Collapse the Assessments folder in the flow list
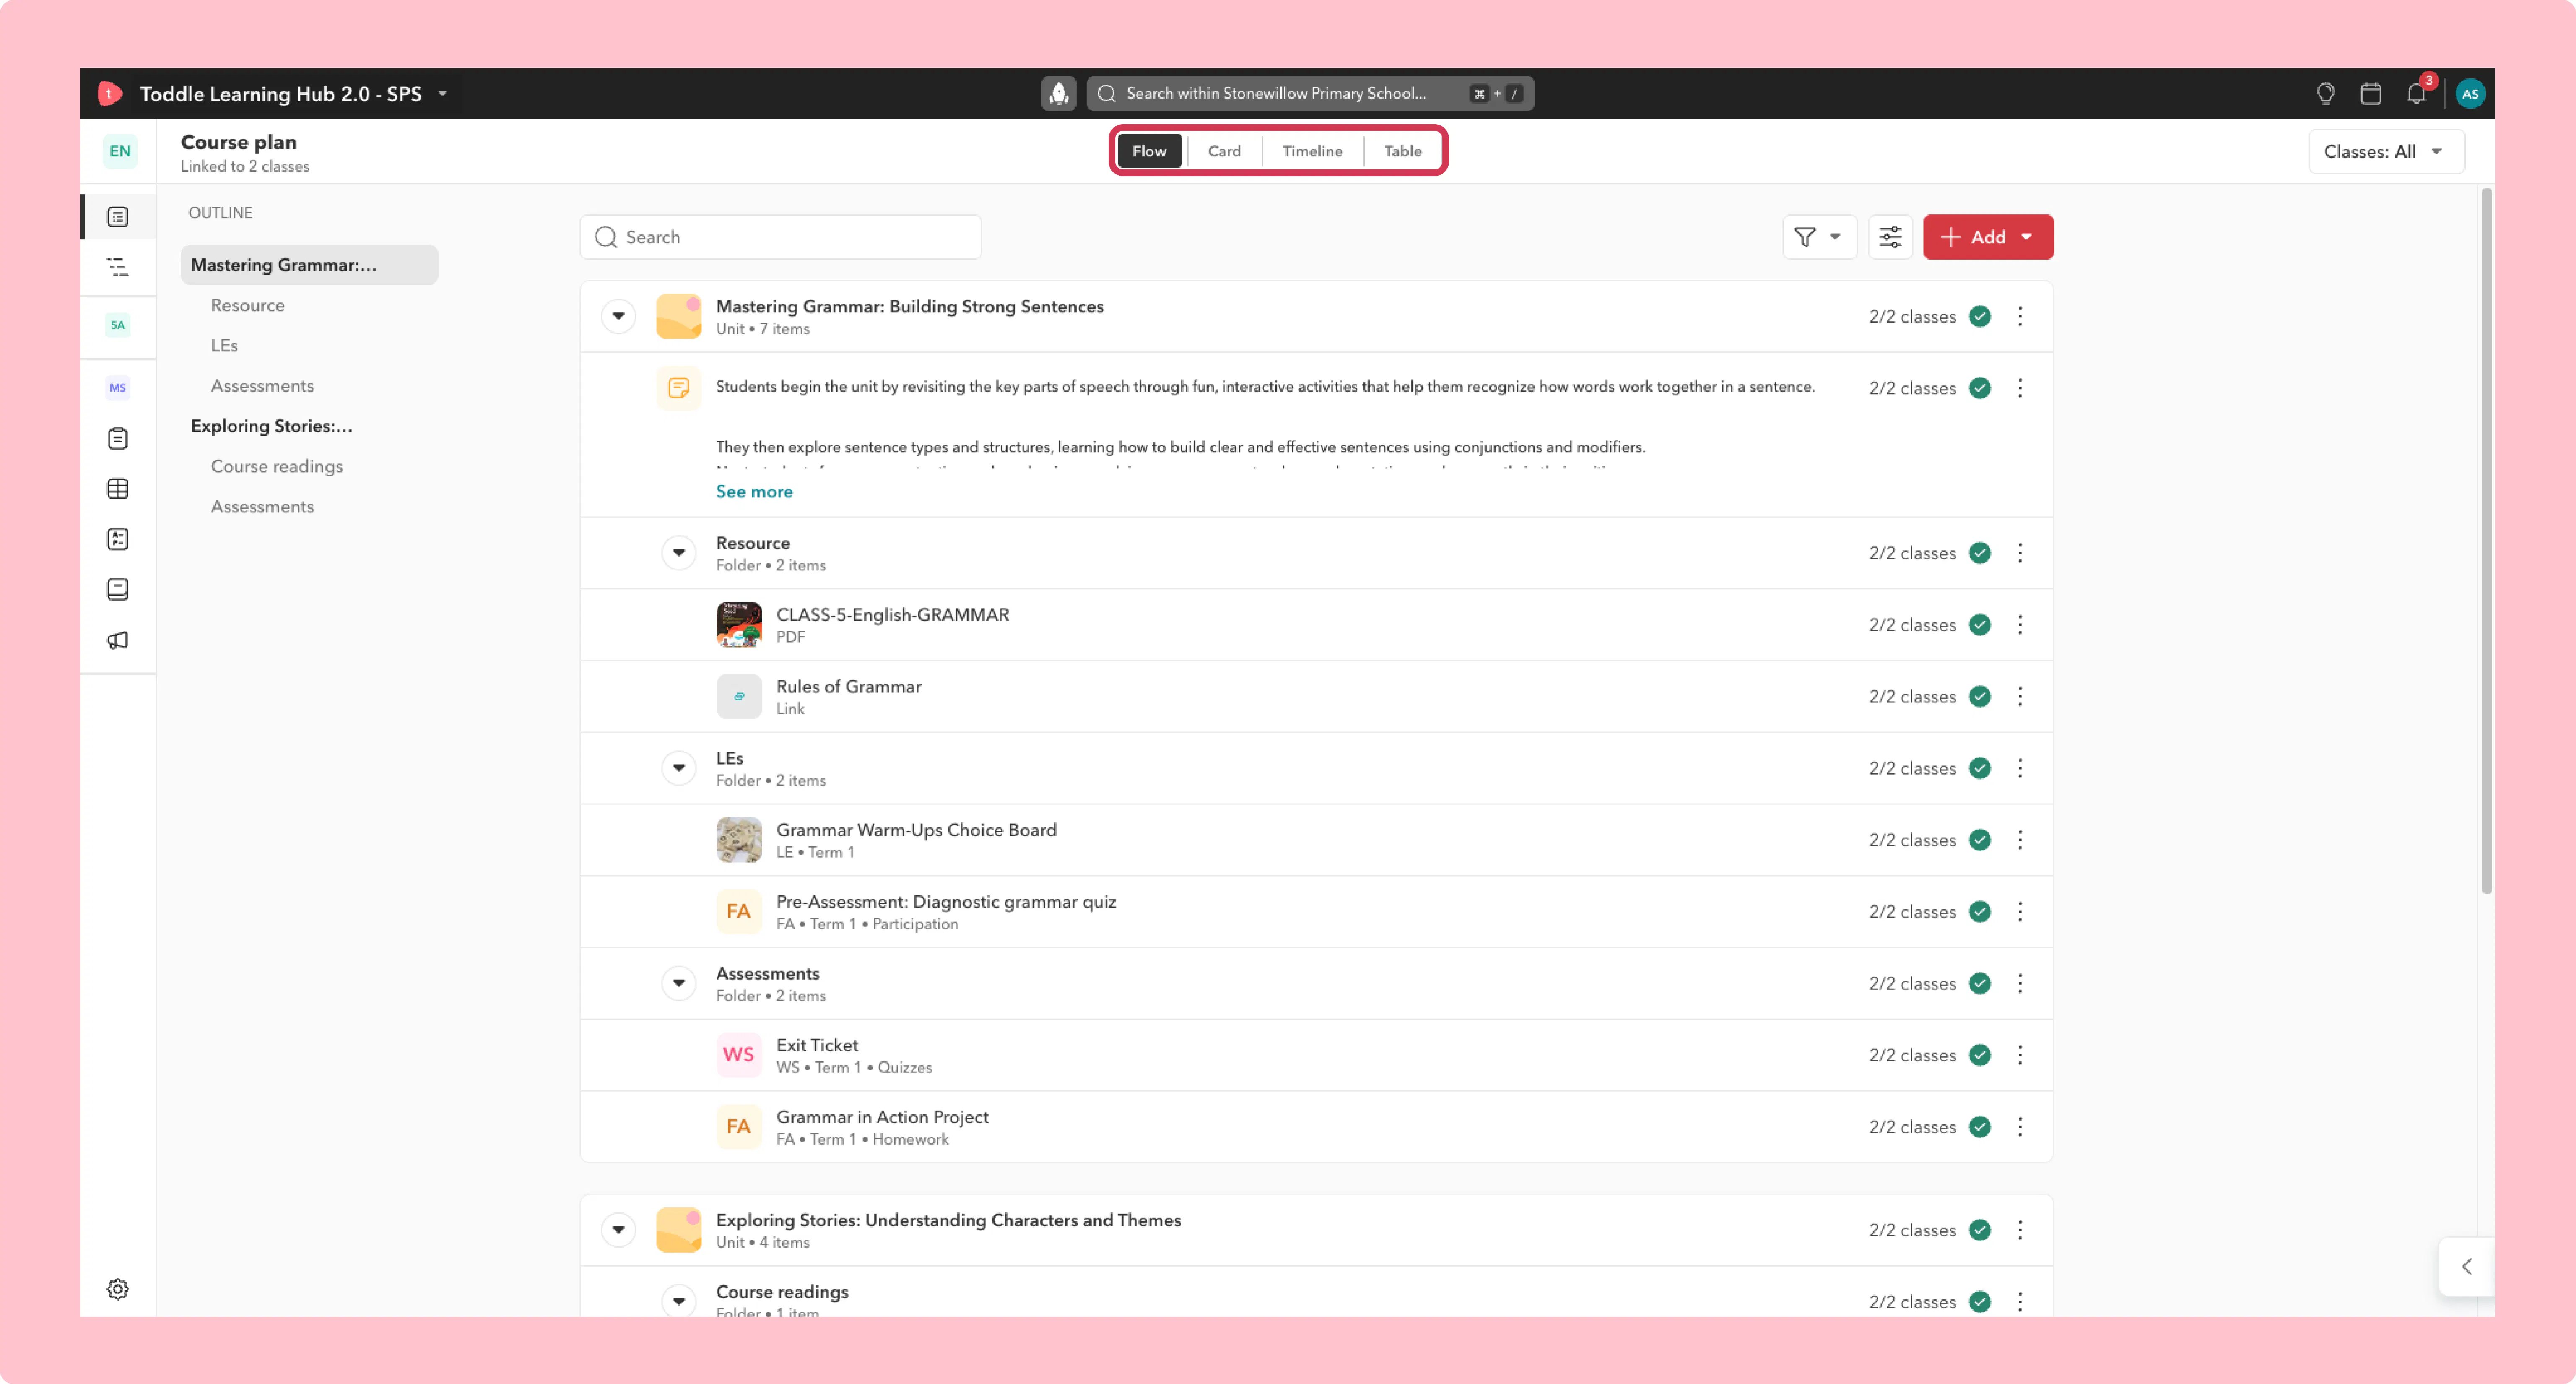This screenshot has height=1384, width=2576. point(678,984)
